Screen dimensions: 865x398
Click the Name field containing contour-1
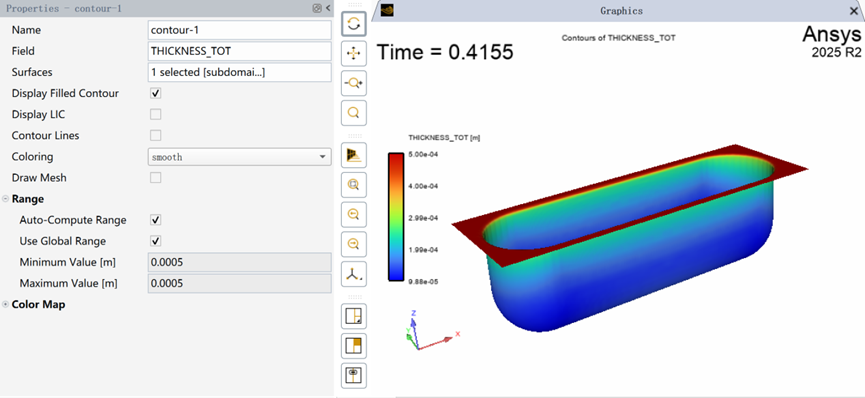pyautogui.click(x=239, y=30)
